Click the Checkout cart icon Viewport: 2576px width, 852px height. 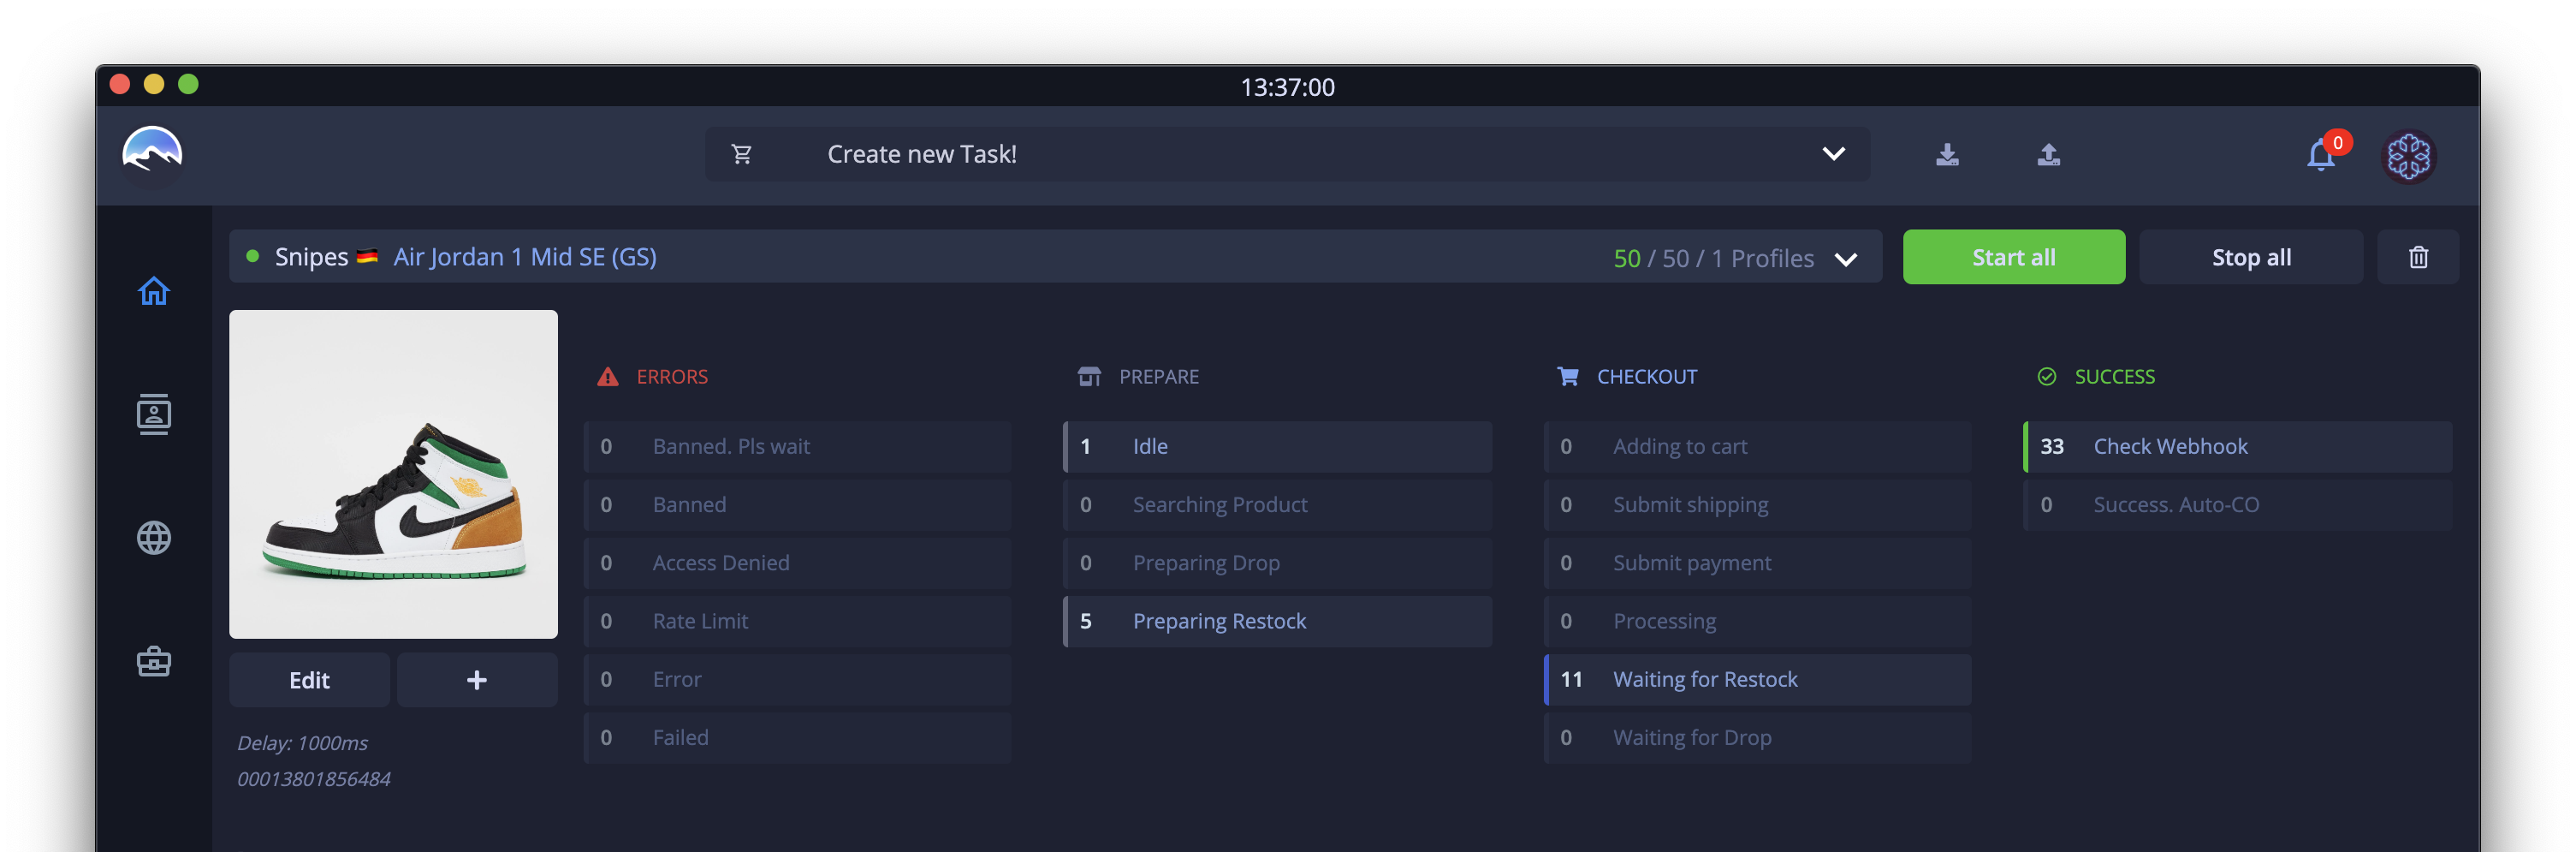pyautogui.click(x=1567, y=377)
